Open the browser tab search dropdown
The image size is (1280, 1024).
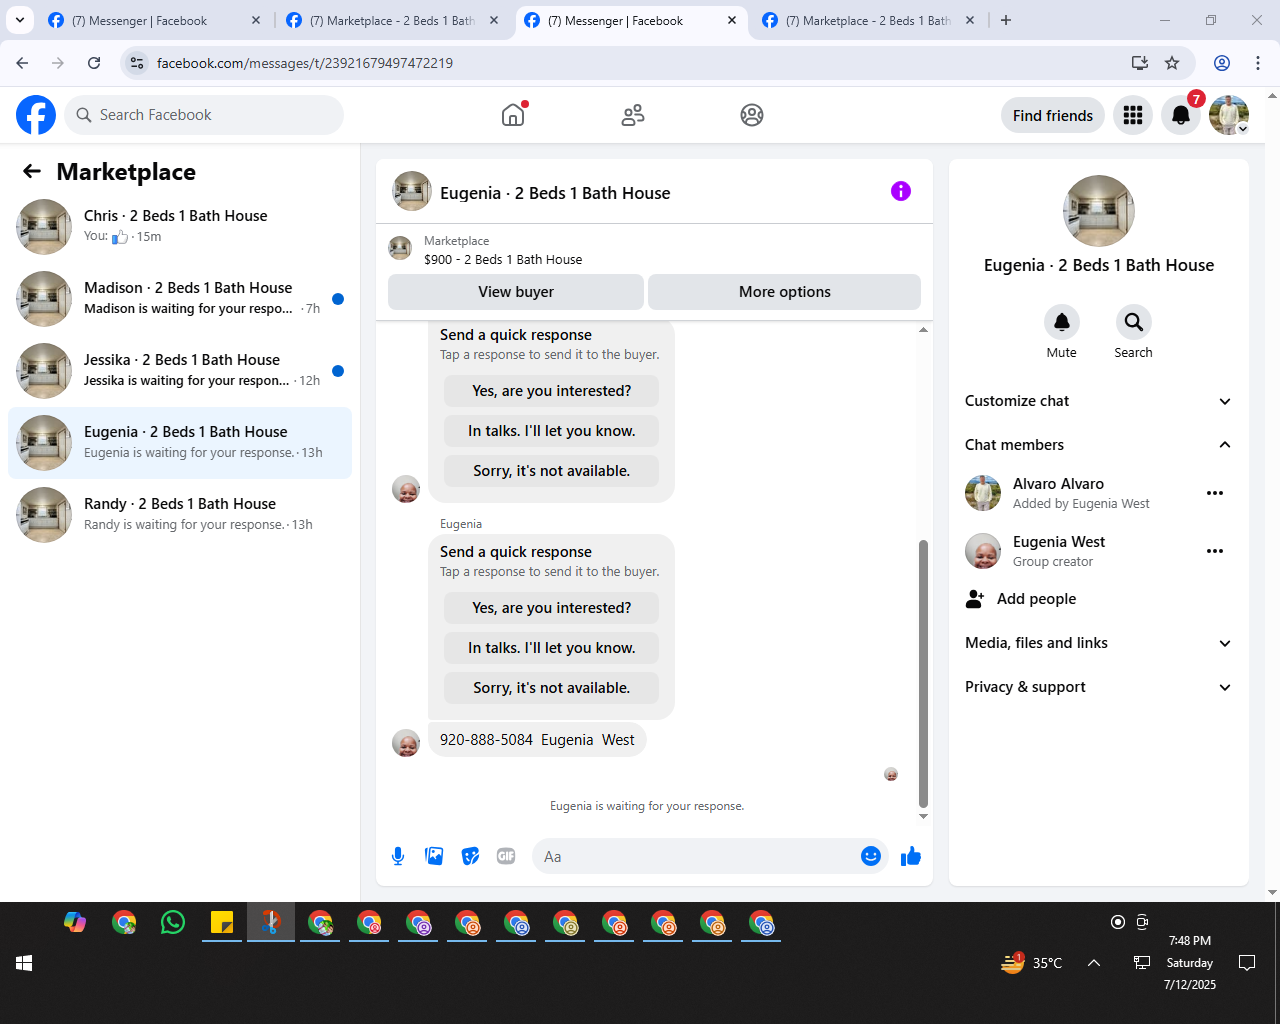tap(20, 20)
